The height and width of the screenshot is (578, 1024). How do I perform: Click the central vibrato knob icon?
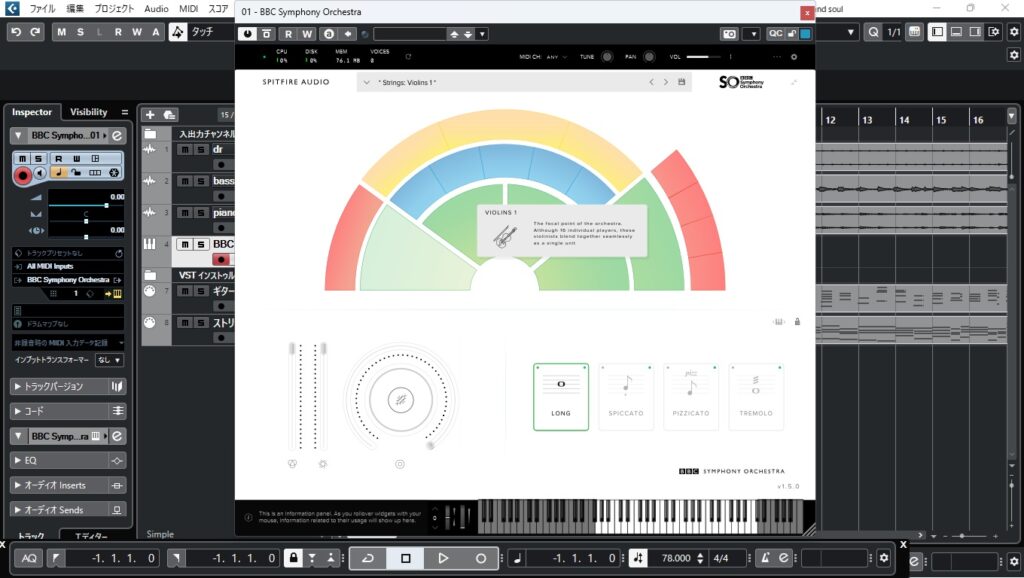[x=400, y=400]
